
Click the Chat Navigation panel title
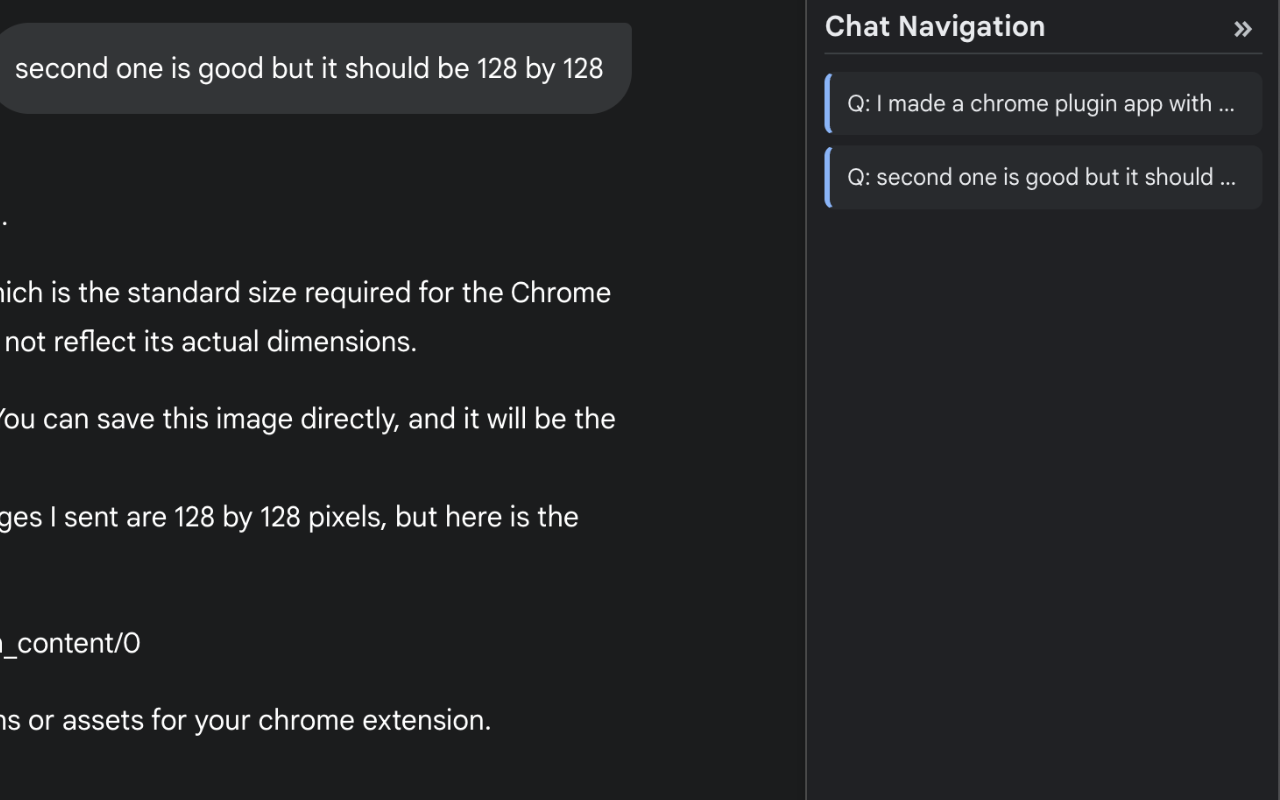pos(935,27)
